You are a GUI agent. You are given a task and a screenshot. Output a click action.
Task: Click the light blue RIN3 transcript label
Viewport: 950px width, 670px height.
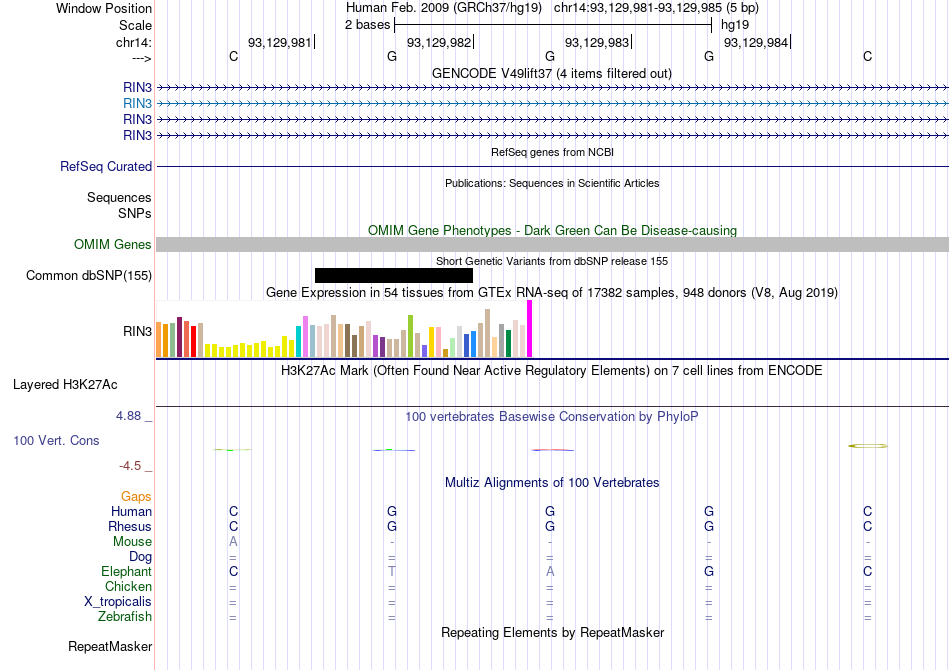point(138,104)
